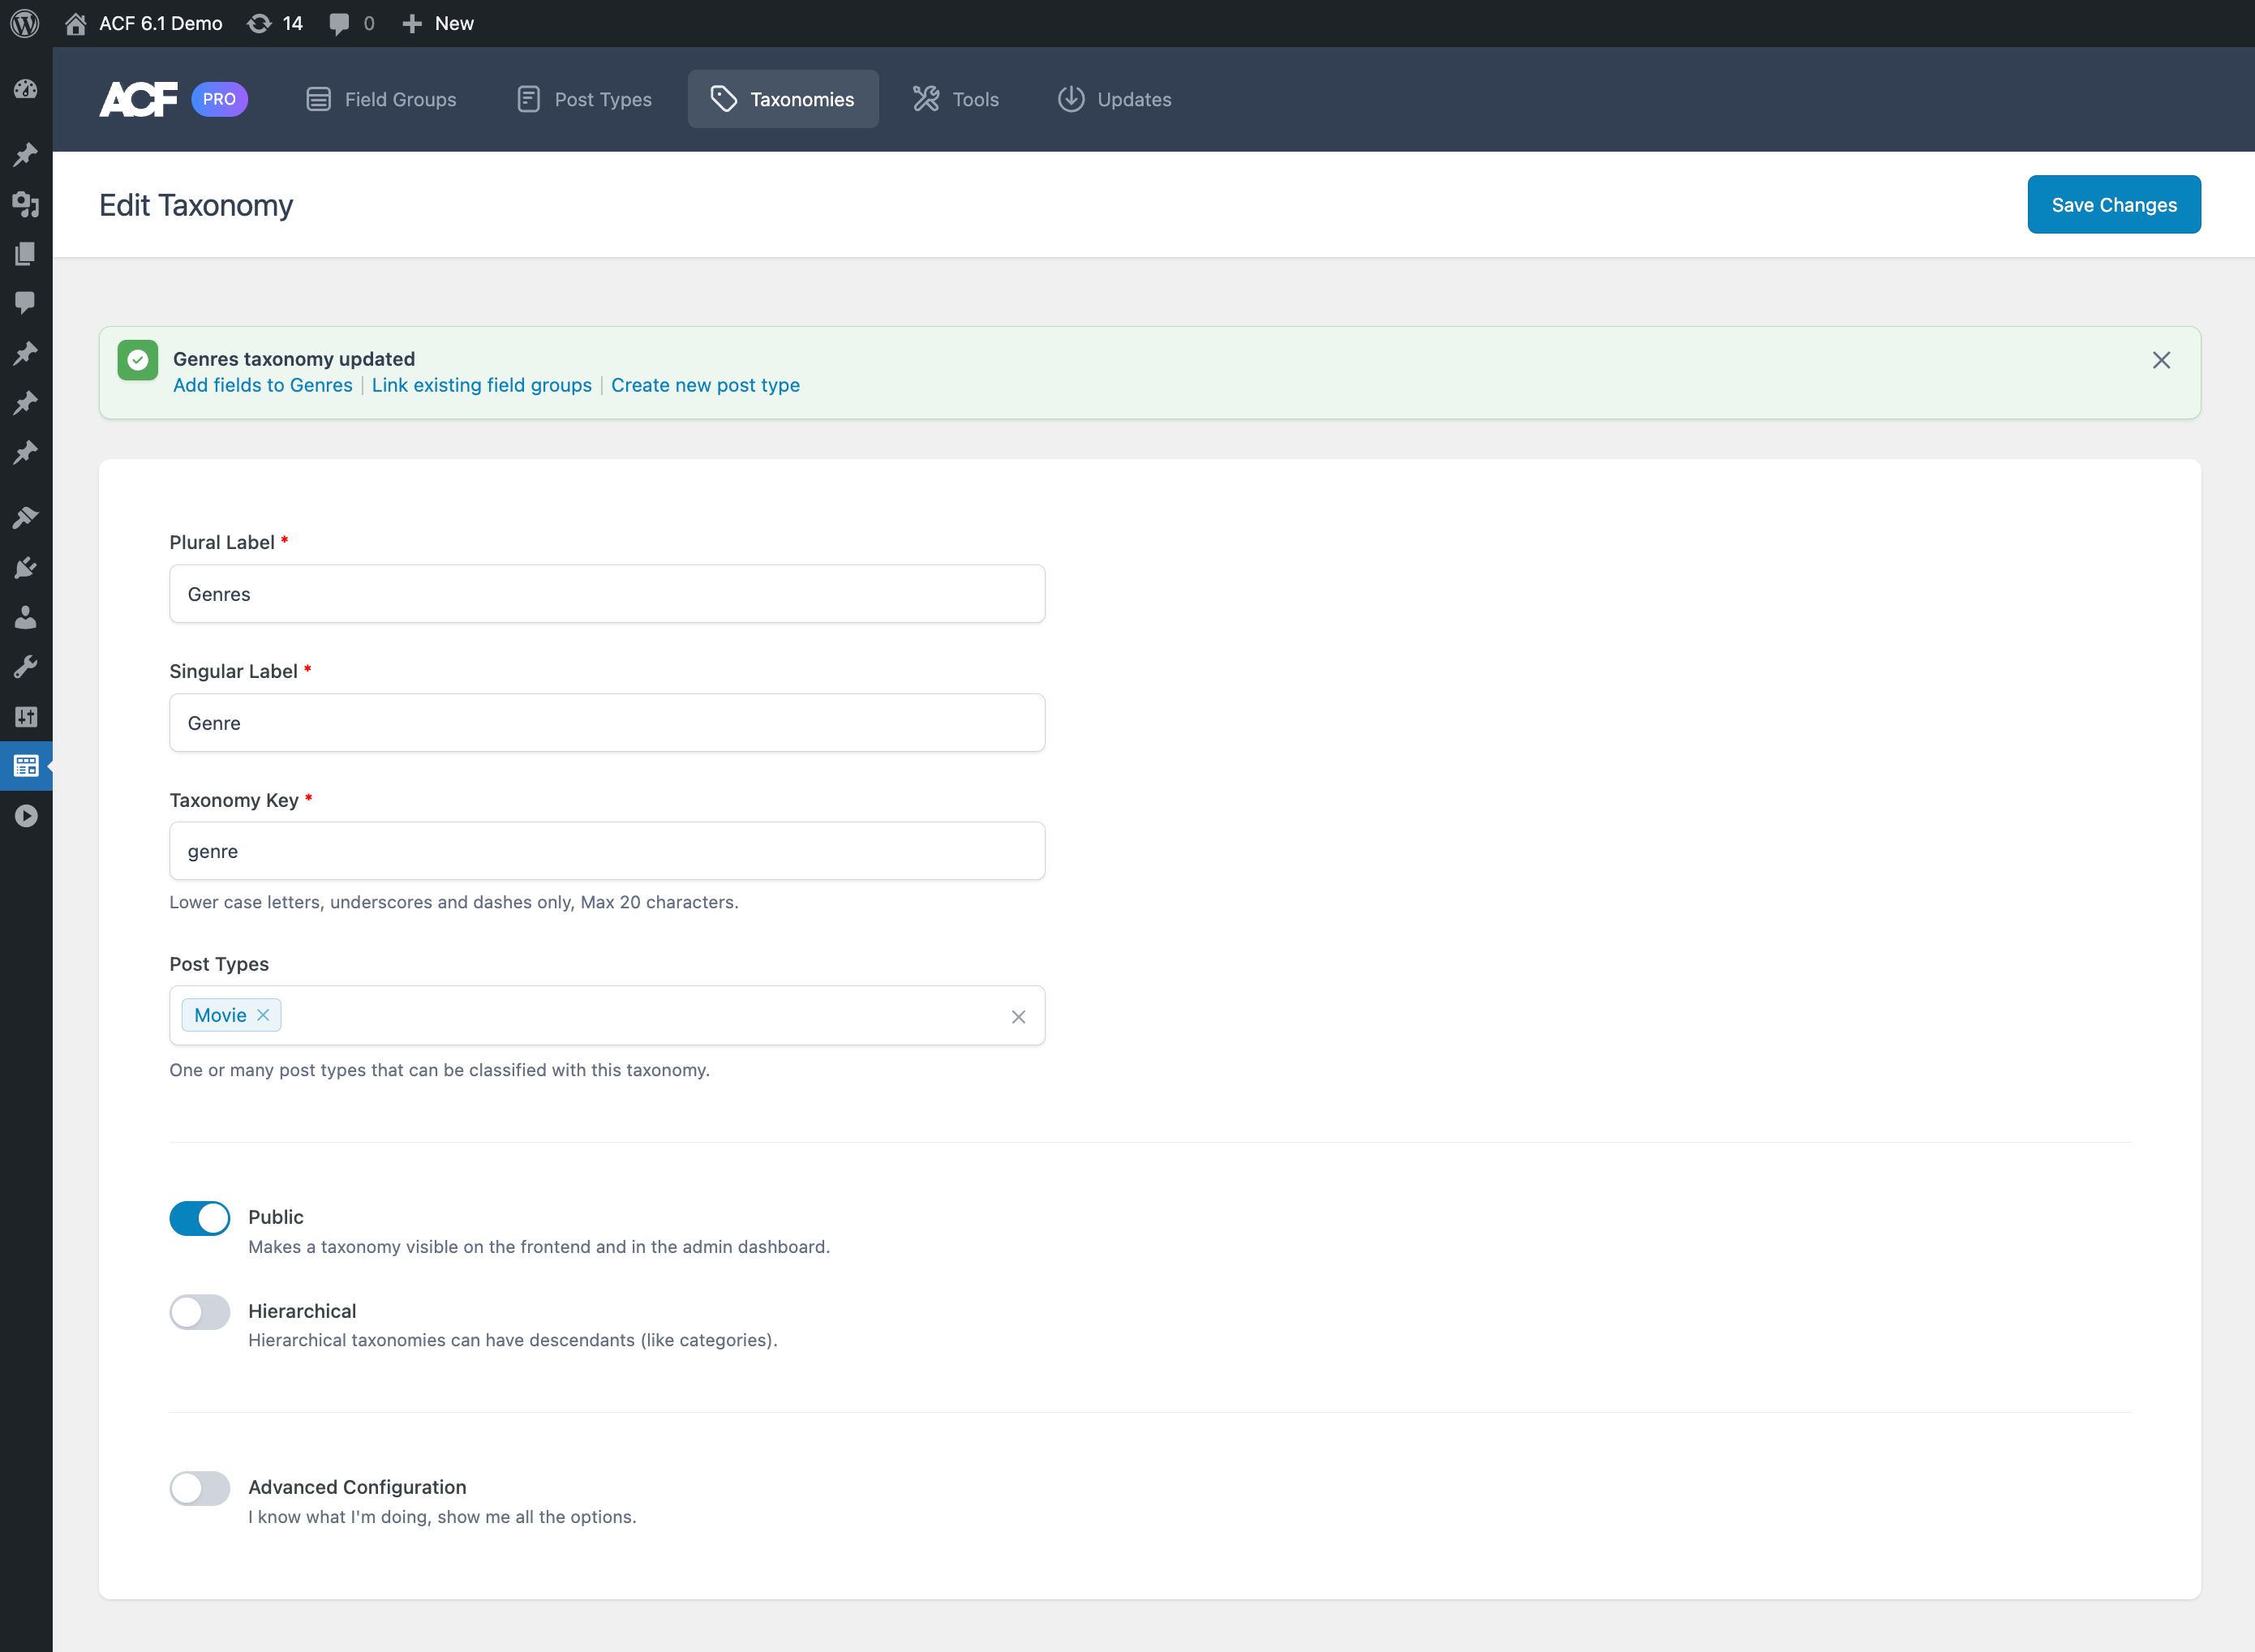Click the WordPress logo in the admin bar
Viewport: 2255px width, 1652px height.
[x=25, y=22]
